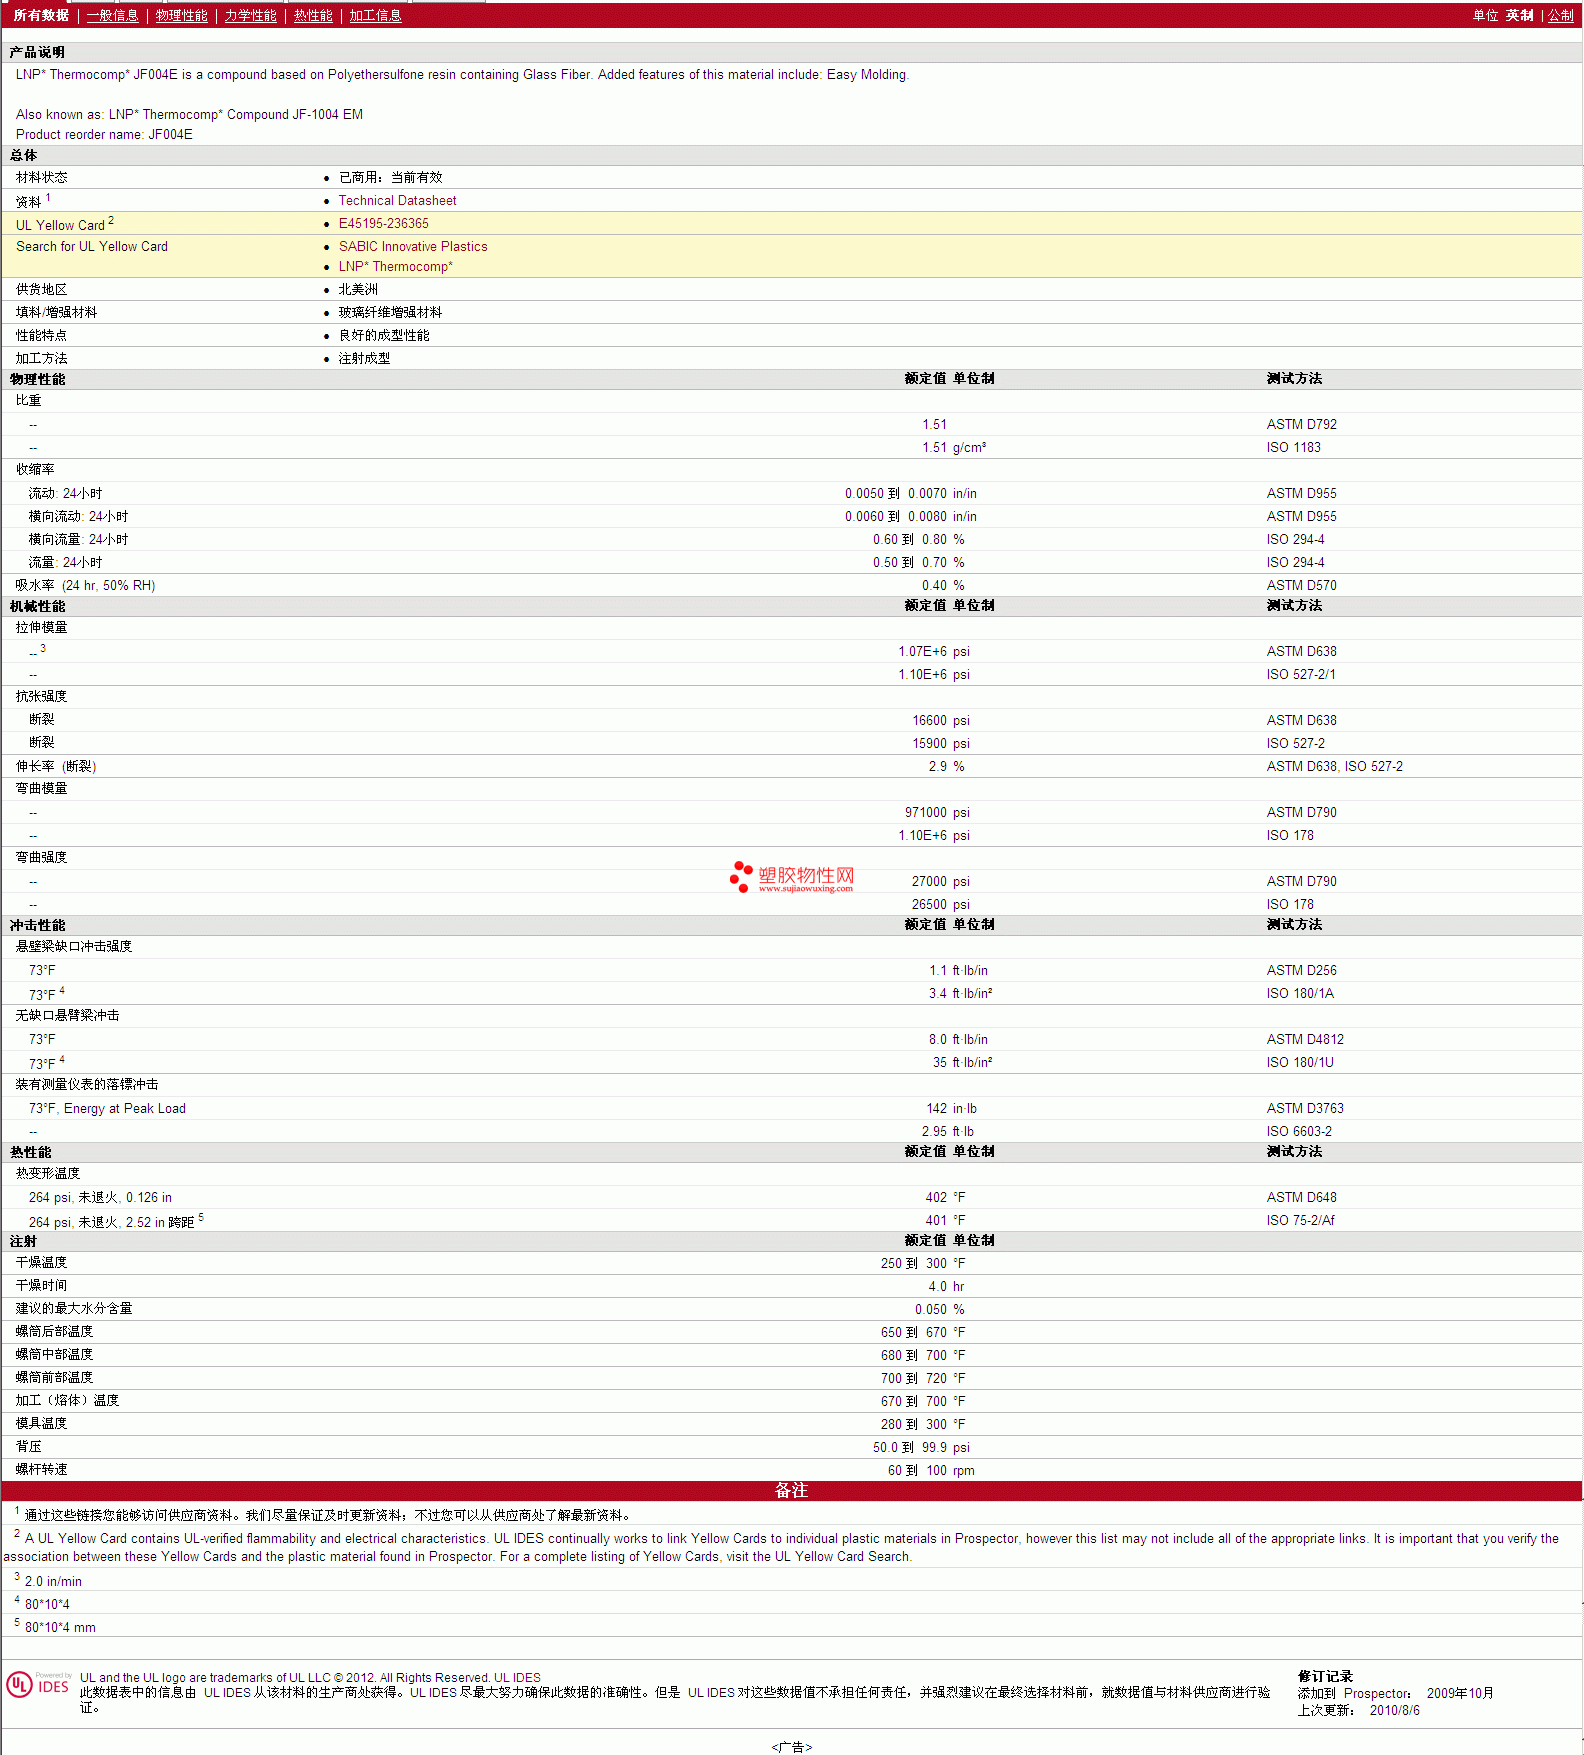Click the 0.050 % moisture content value
The height and width of the screenshot is (1755, 1584).
939,1309
